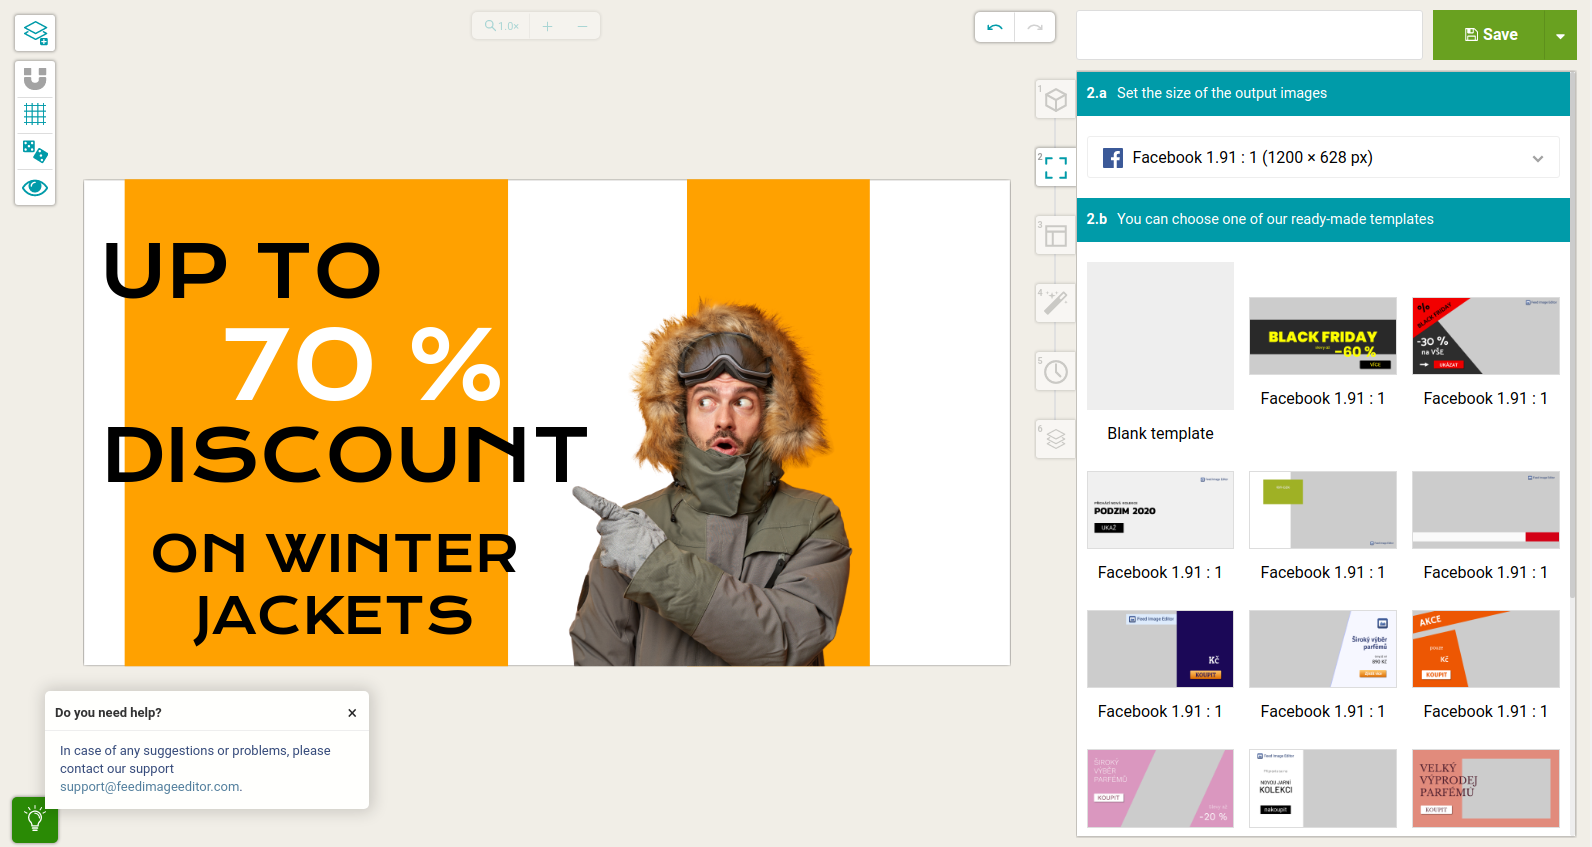Screen dimensions: 1592x847
Task: Choose the dark blue KOUPIT template
Action: click(x=1160, y=649)
